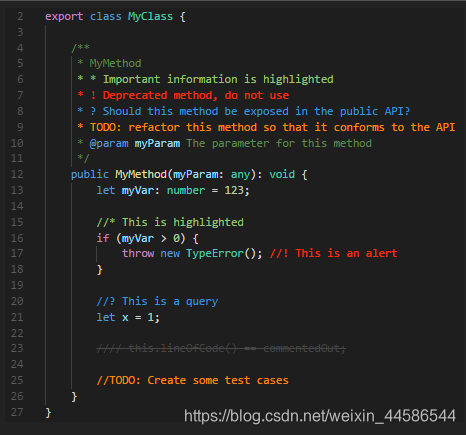
Task: Click 'let x = 1;' statement on line 21
Action: coord(128,317)
